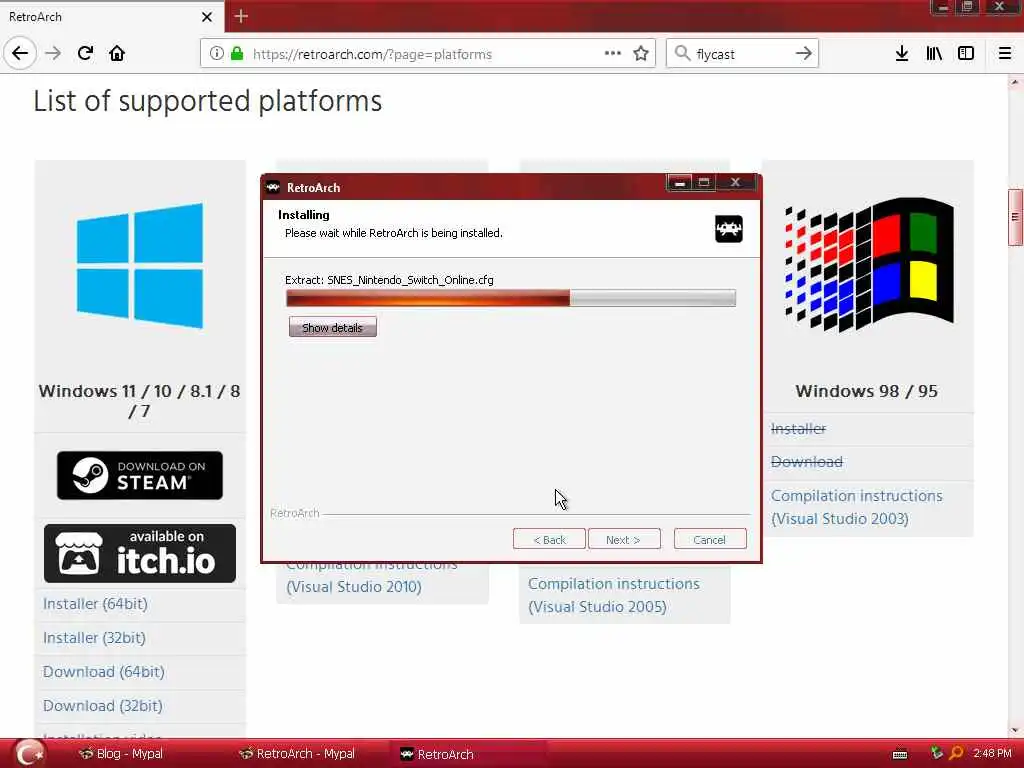The height and width of the screenshot is (768, 1024).
Task: Open the Download (64bit) link
Action: click(104, 672)
